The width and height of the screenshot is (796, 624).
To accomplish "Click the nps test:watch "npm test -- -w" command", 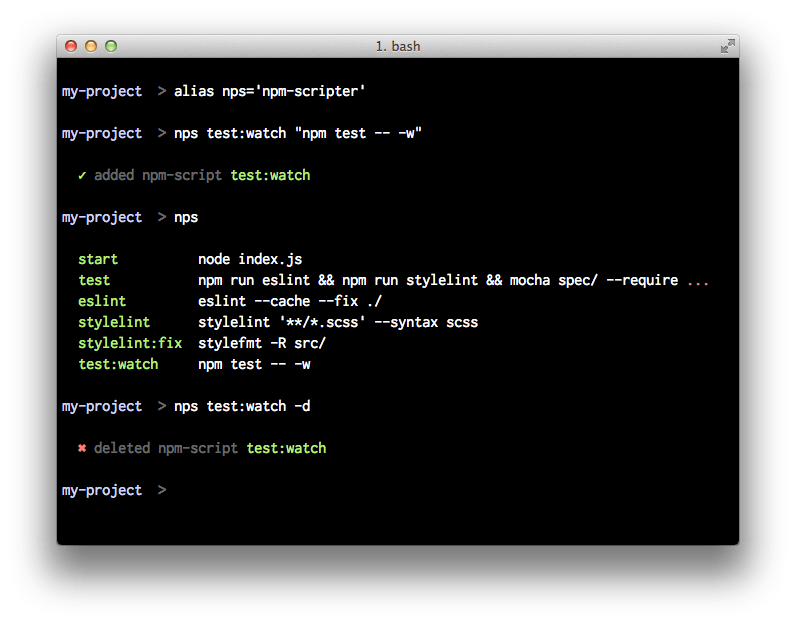I will point(298,134).
